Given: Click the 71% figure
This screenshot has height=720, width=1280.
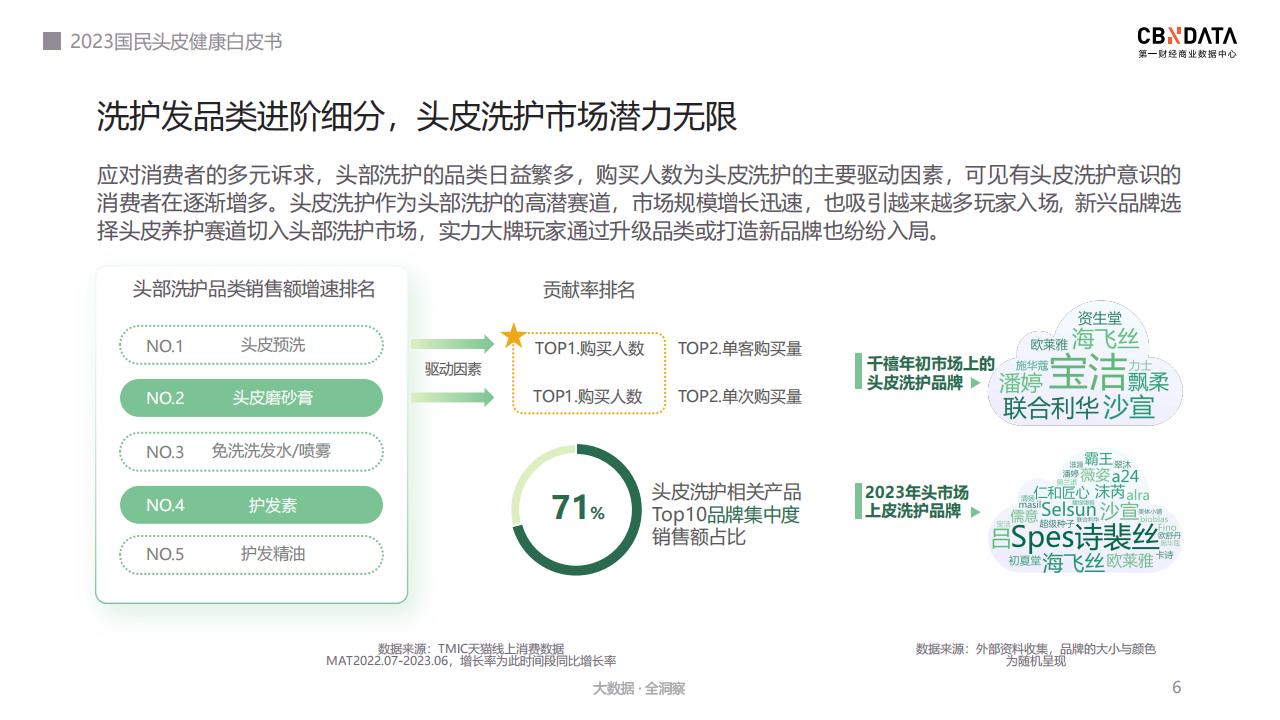Looking at the screenshot, I should coord(577,509).
